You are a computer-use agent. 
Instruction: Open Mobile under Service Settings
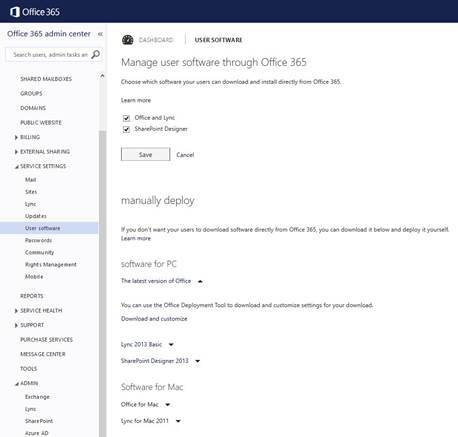point(34,277)
